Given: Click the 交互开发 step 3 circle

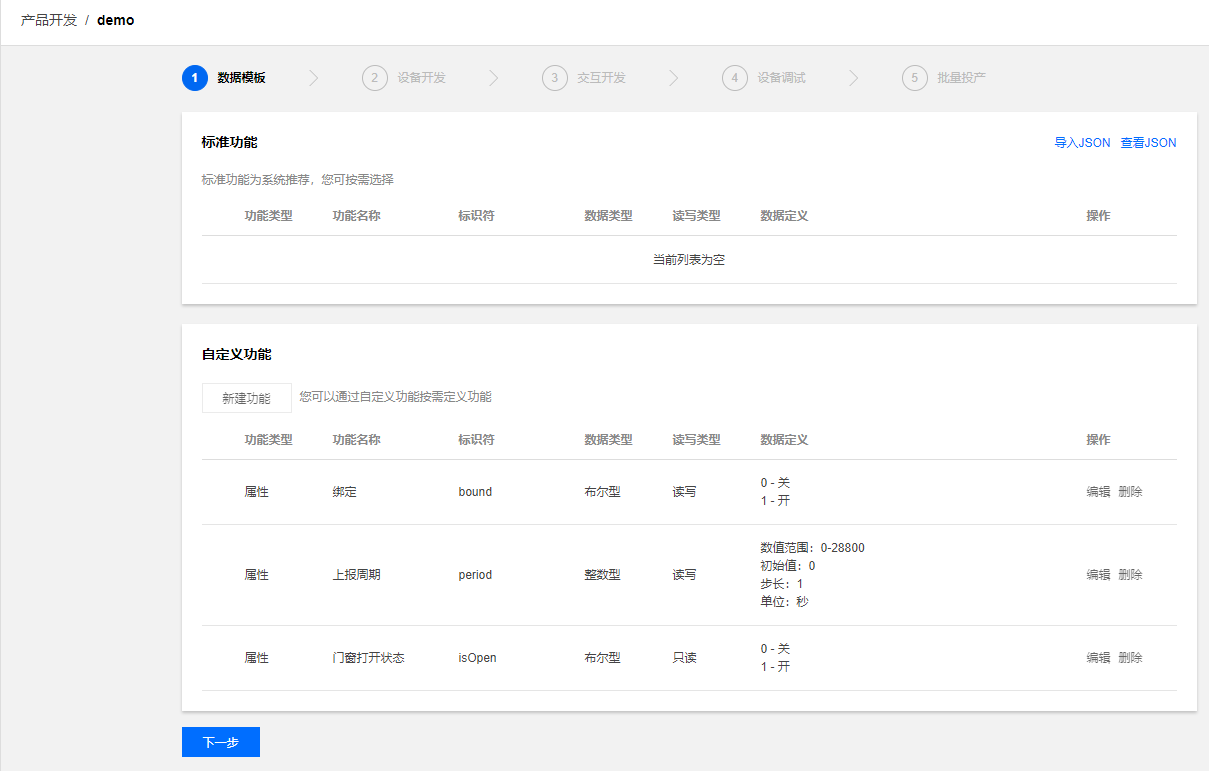Looking at the screenshot, I should [555, 77].
